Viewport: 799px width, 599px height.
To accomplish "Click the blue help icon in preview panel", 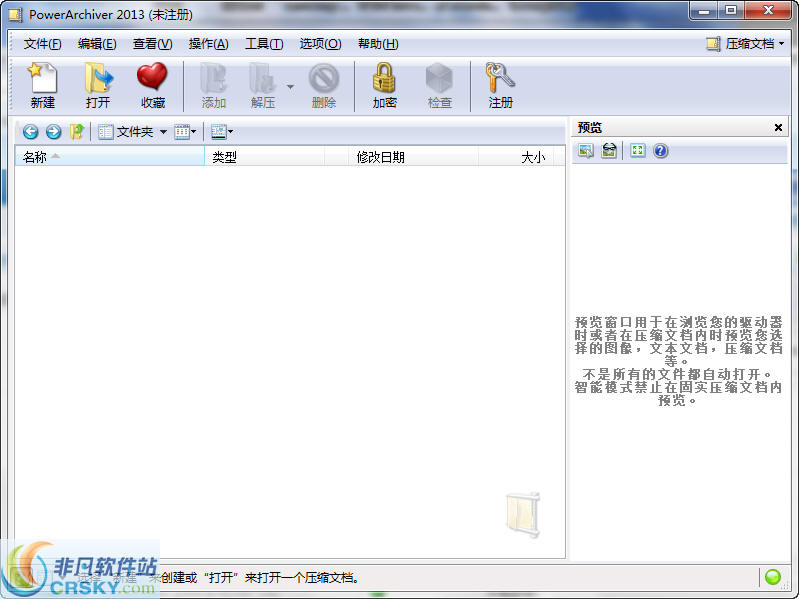I will pyautogui.click(x=660, y=151).
